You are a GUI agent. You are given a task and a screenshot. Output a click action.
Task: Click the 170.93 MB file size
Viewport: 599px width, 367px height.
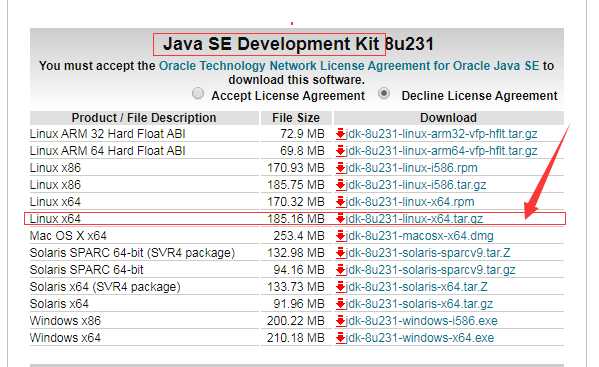[x=296, y=168]
